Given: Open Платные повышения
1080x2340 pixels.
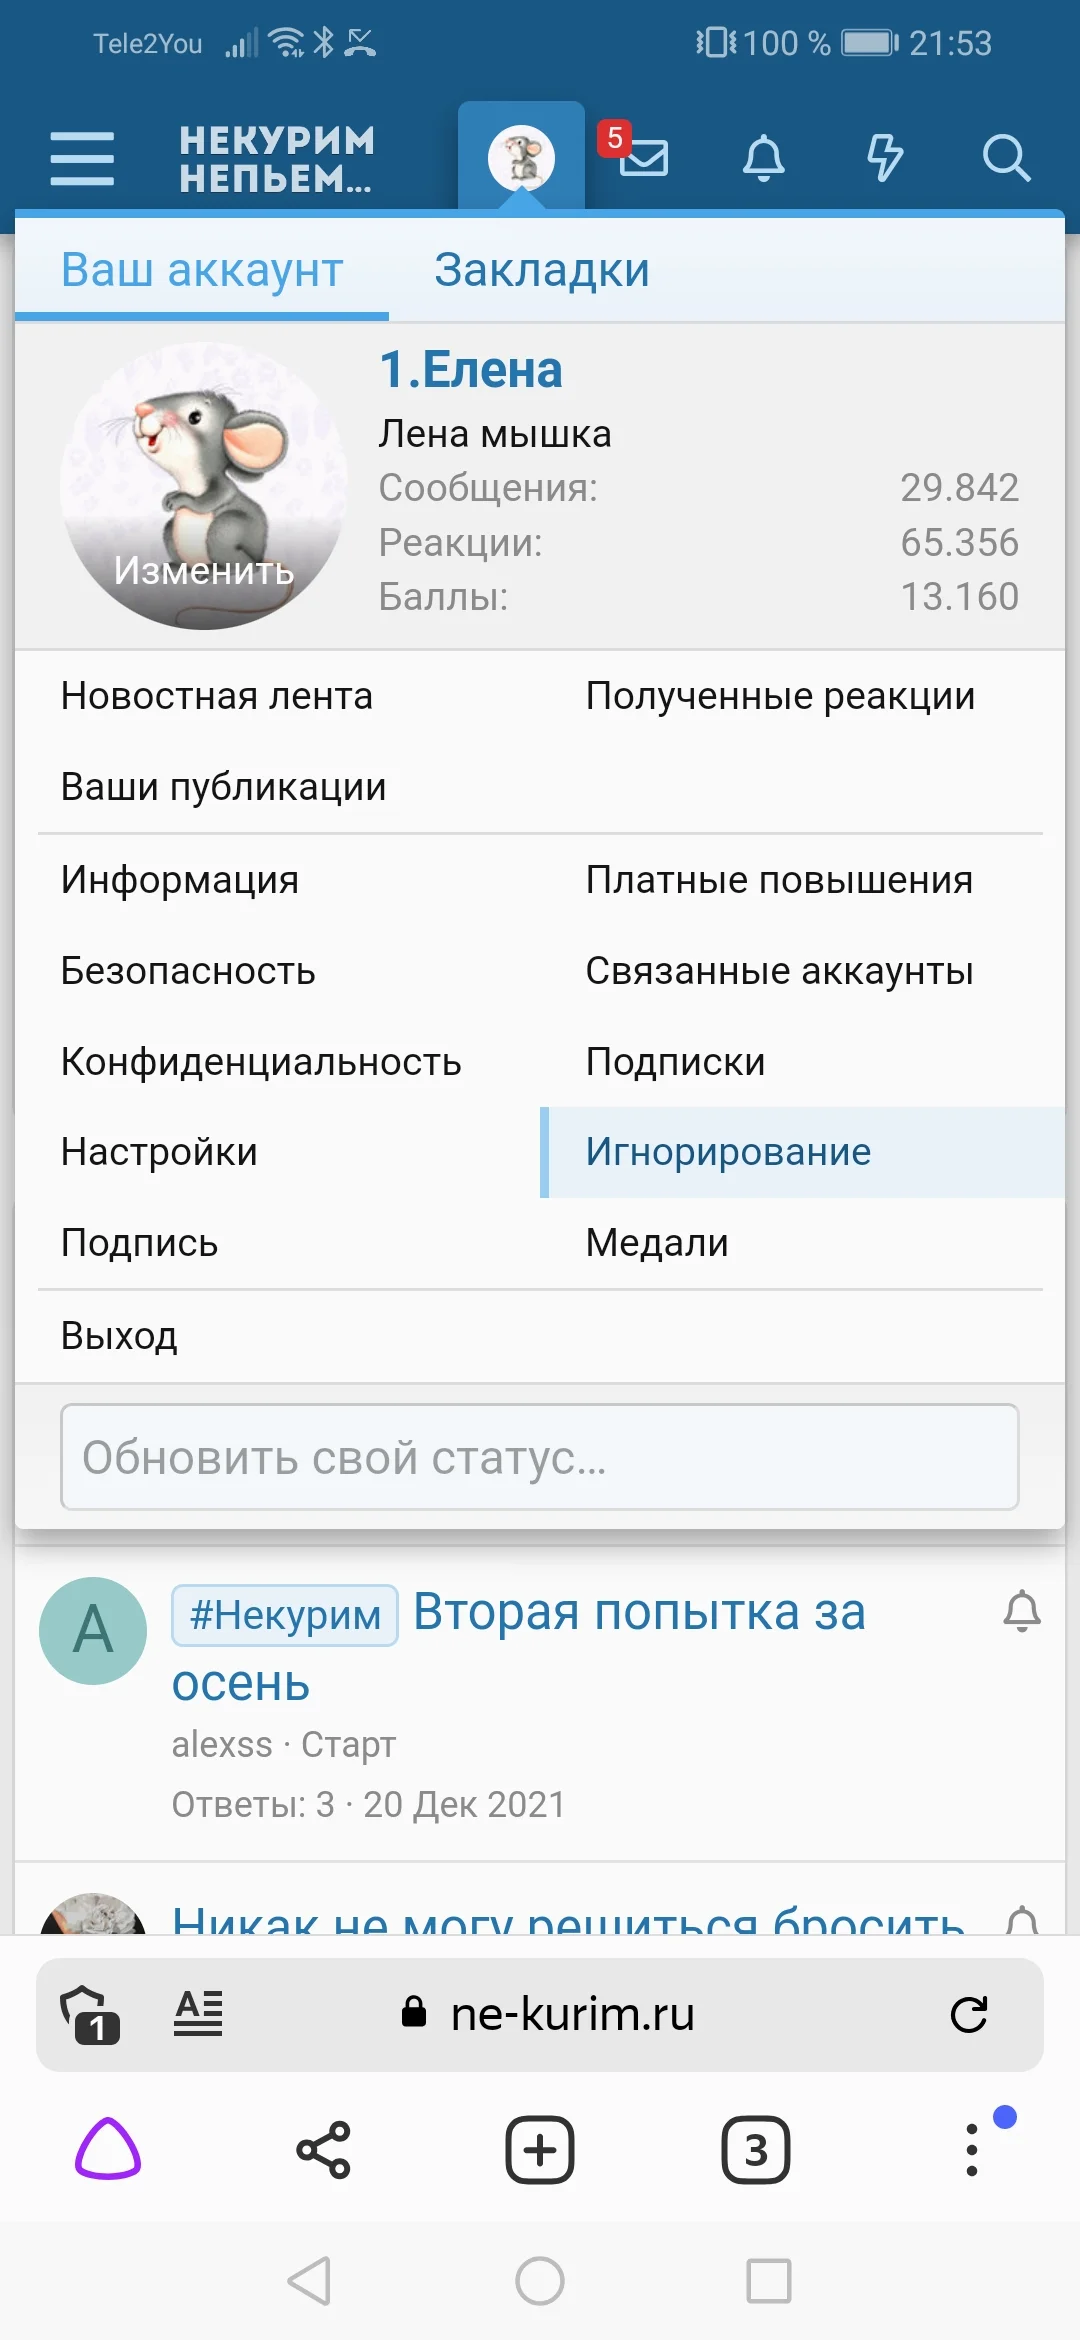Looking at the screenshot, I should pos(802,880).
